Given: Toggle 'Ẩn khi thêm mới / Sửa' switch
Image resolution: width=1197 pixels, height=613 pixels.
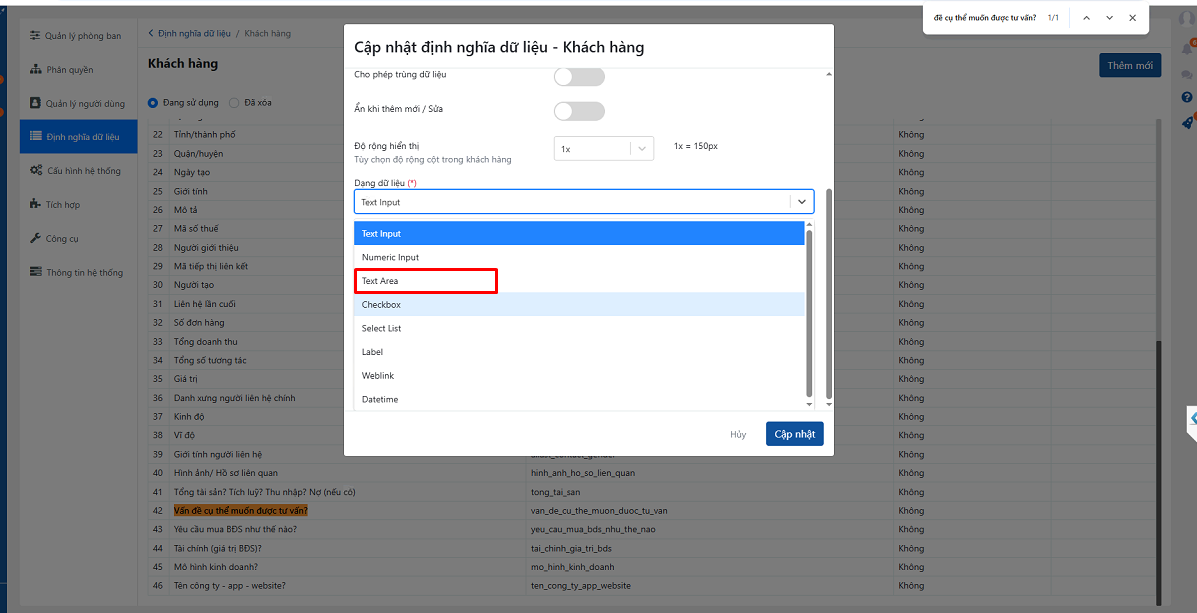Looking at the screenshot, I should click(579, 111).
